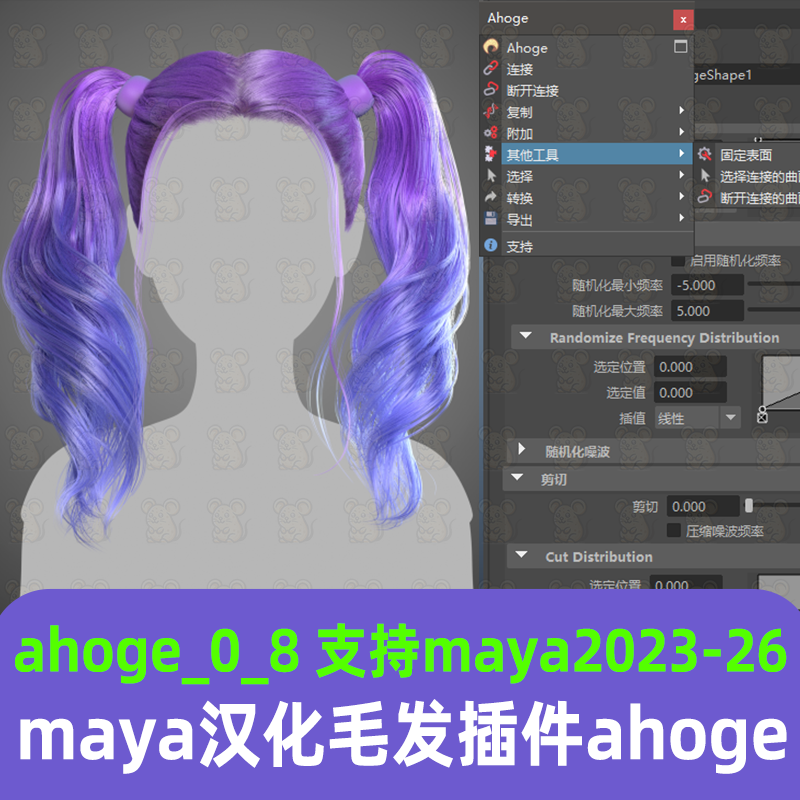Screen dimensions: 800x800
Task: Click the broken link icon beside 断开连接
Action: click(x=491, y=89)
